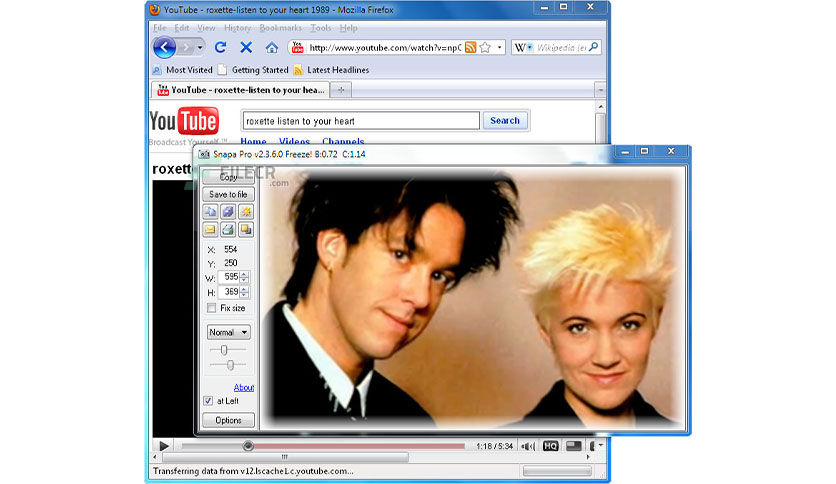Viewport: 836px width, 484px height.
Task: Expand the address bar history dropdown arrow
Action: (500, 47)
